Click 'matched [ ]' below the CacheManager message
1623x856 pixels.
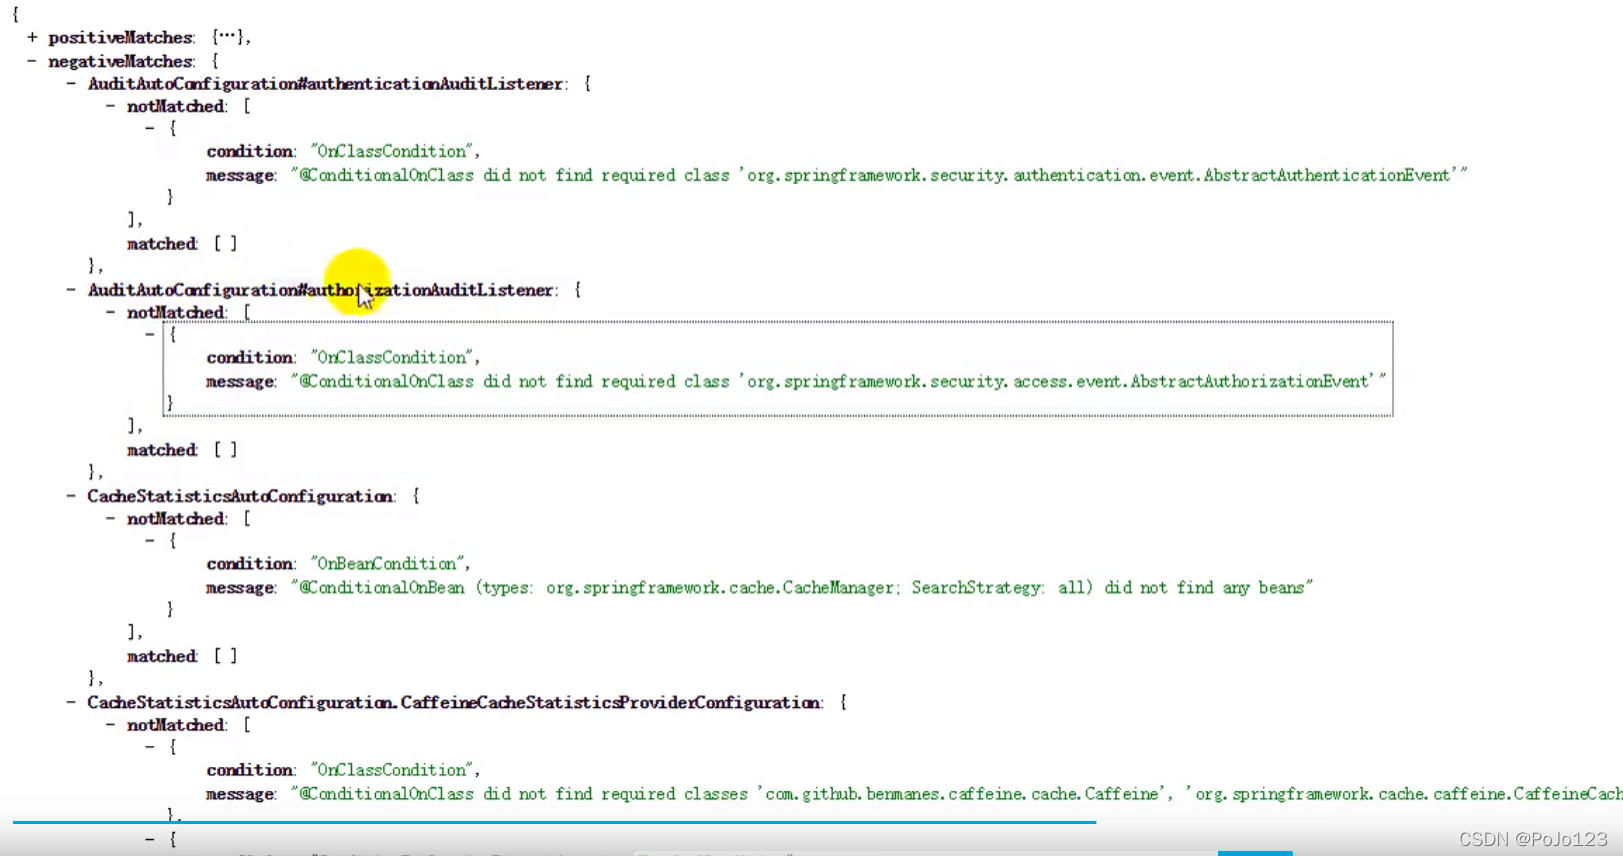coord(182,656)
